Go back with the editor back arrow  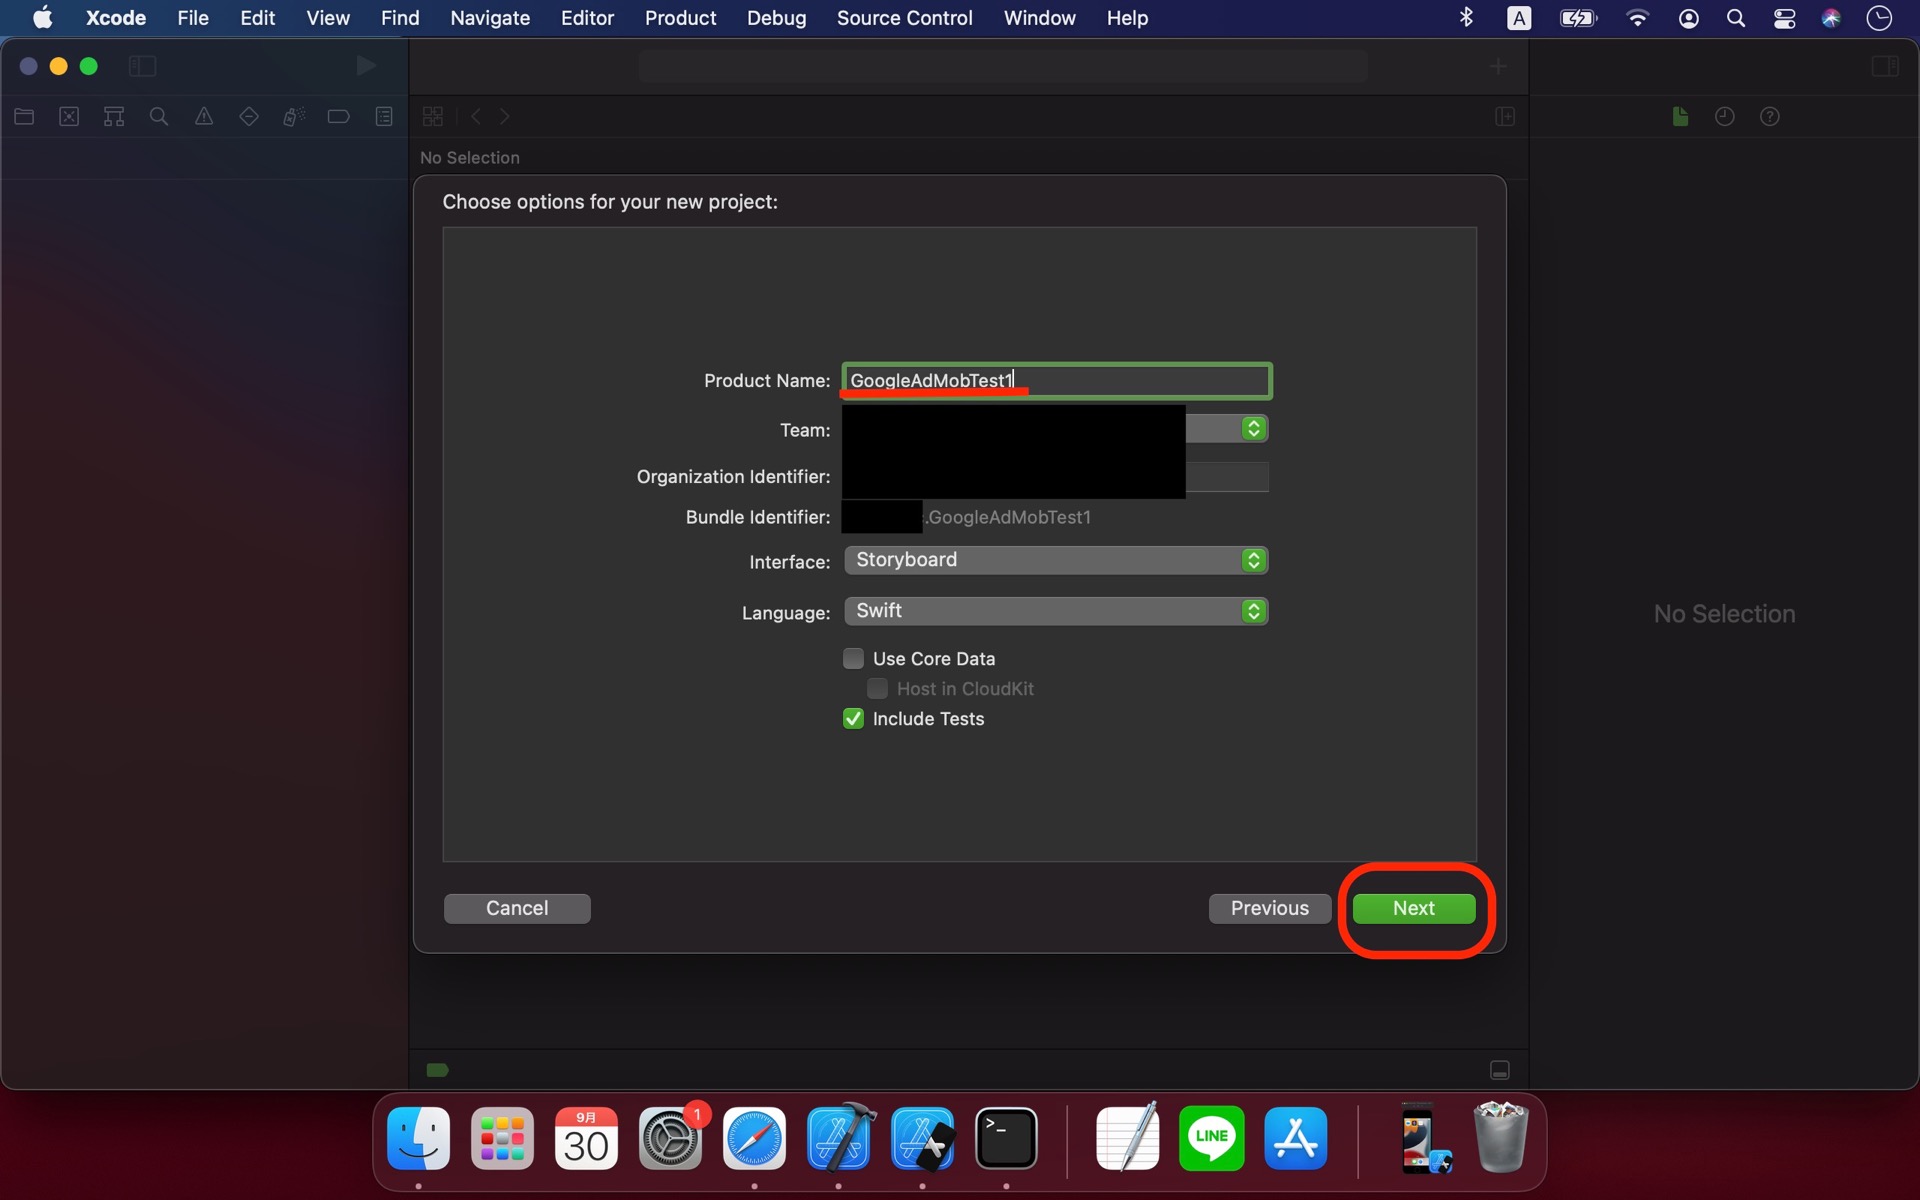pos(476,117)
